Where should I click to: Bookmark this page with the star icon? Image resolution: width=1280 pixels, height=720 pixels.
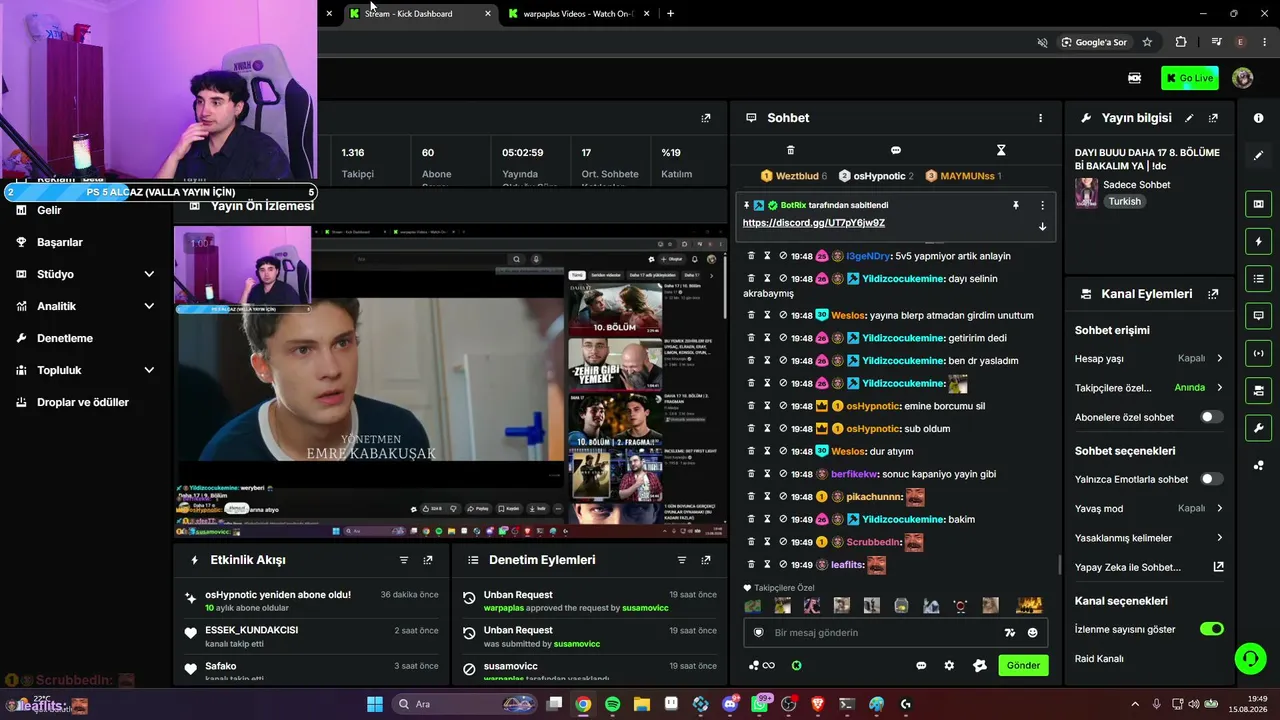tap(1147, 42)
